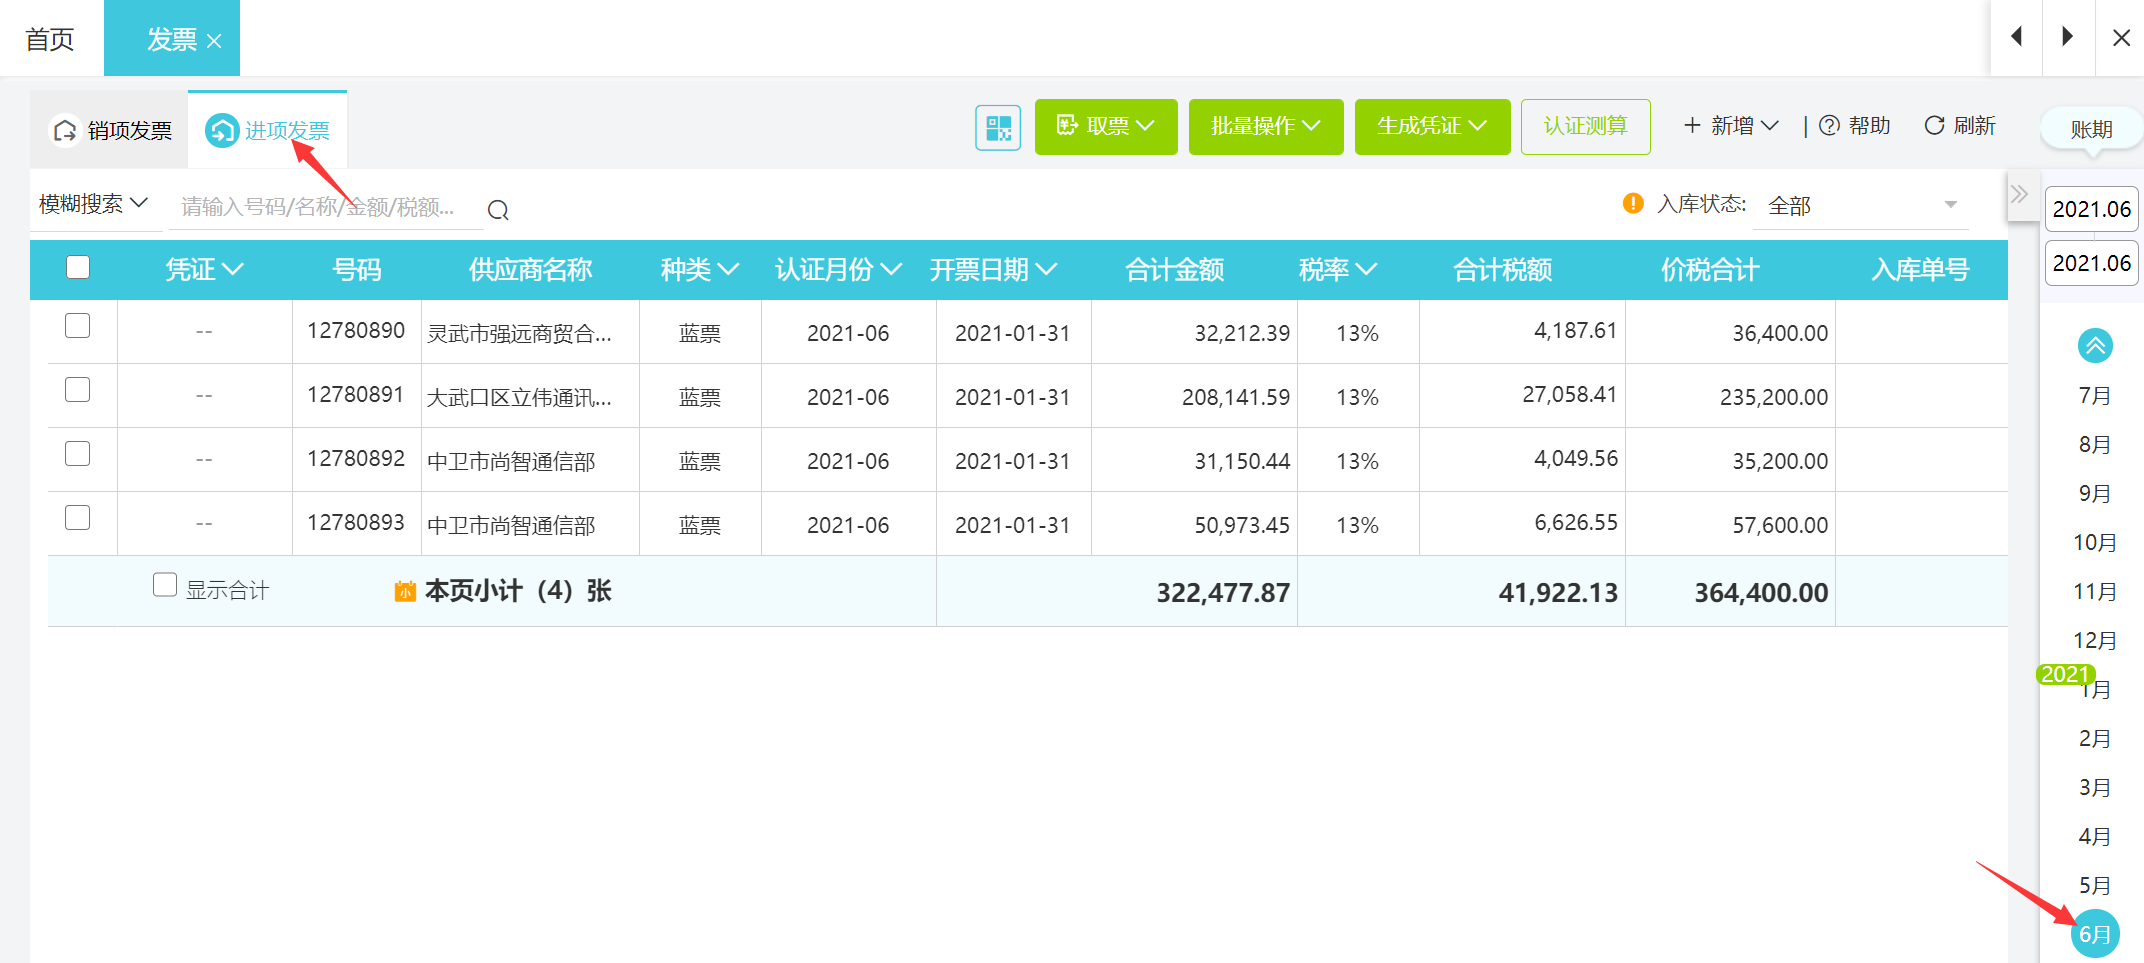Click the search input field
2144x963 pixels.
click(328, 207)
